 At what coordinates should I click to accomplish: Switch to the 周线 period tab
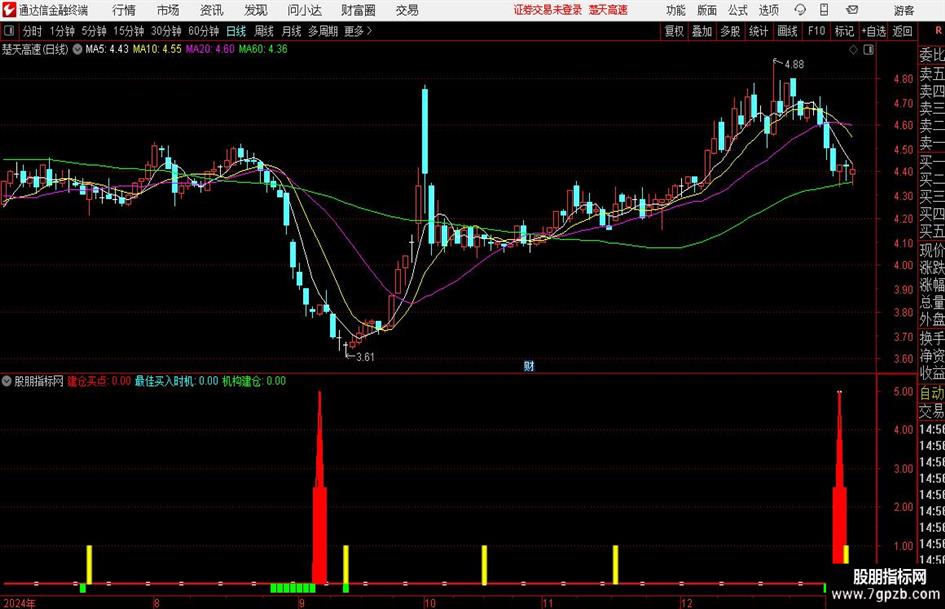(x=264, y=31)
